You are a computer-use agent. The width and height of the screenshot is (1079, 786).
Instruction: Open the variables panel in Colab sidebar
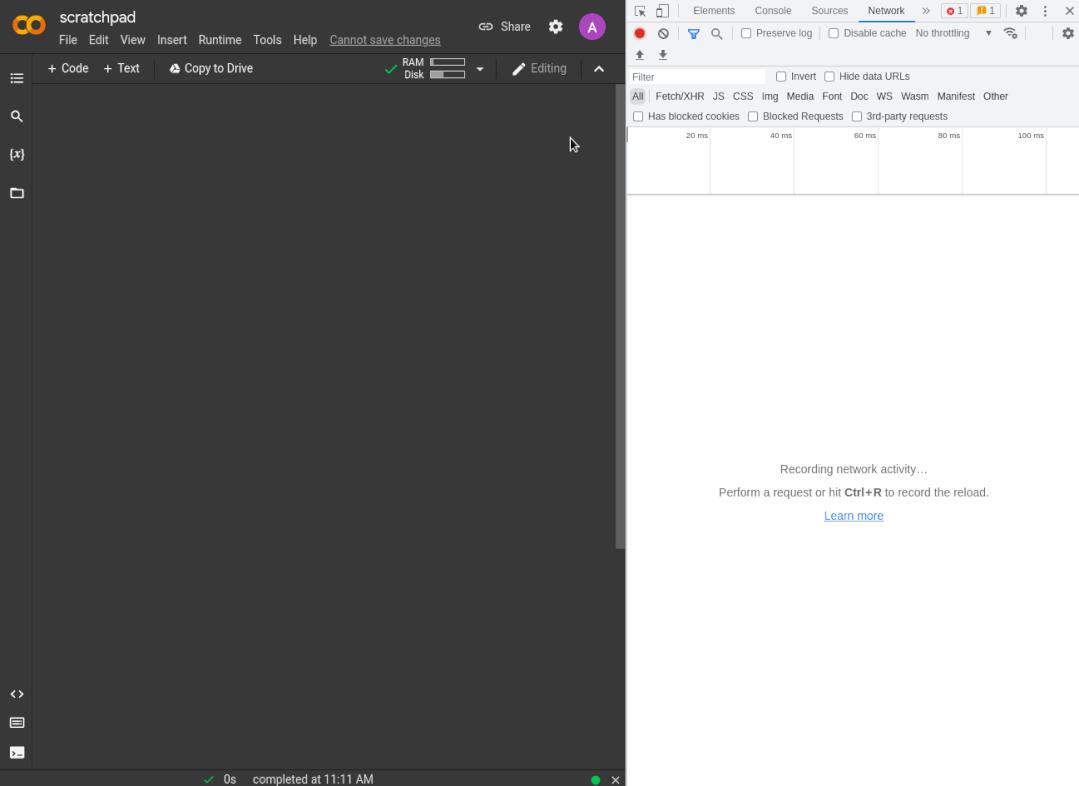[x=16, y=154]
